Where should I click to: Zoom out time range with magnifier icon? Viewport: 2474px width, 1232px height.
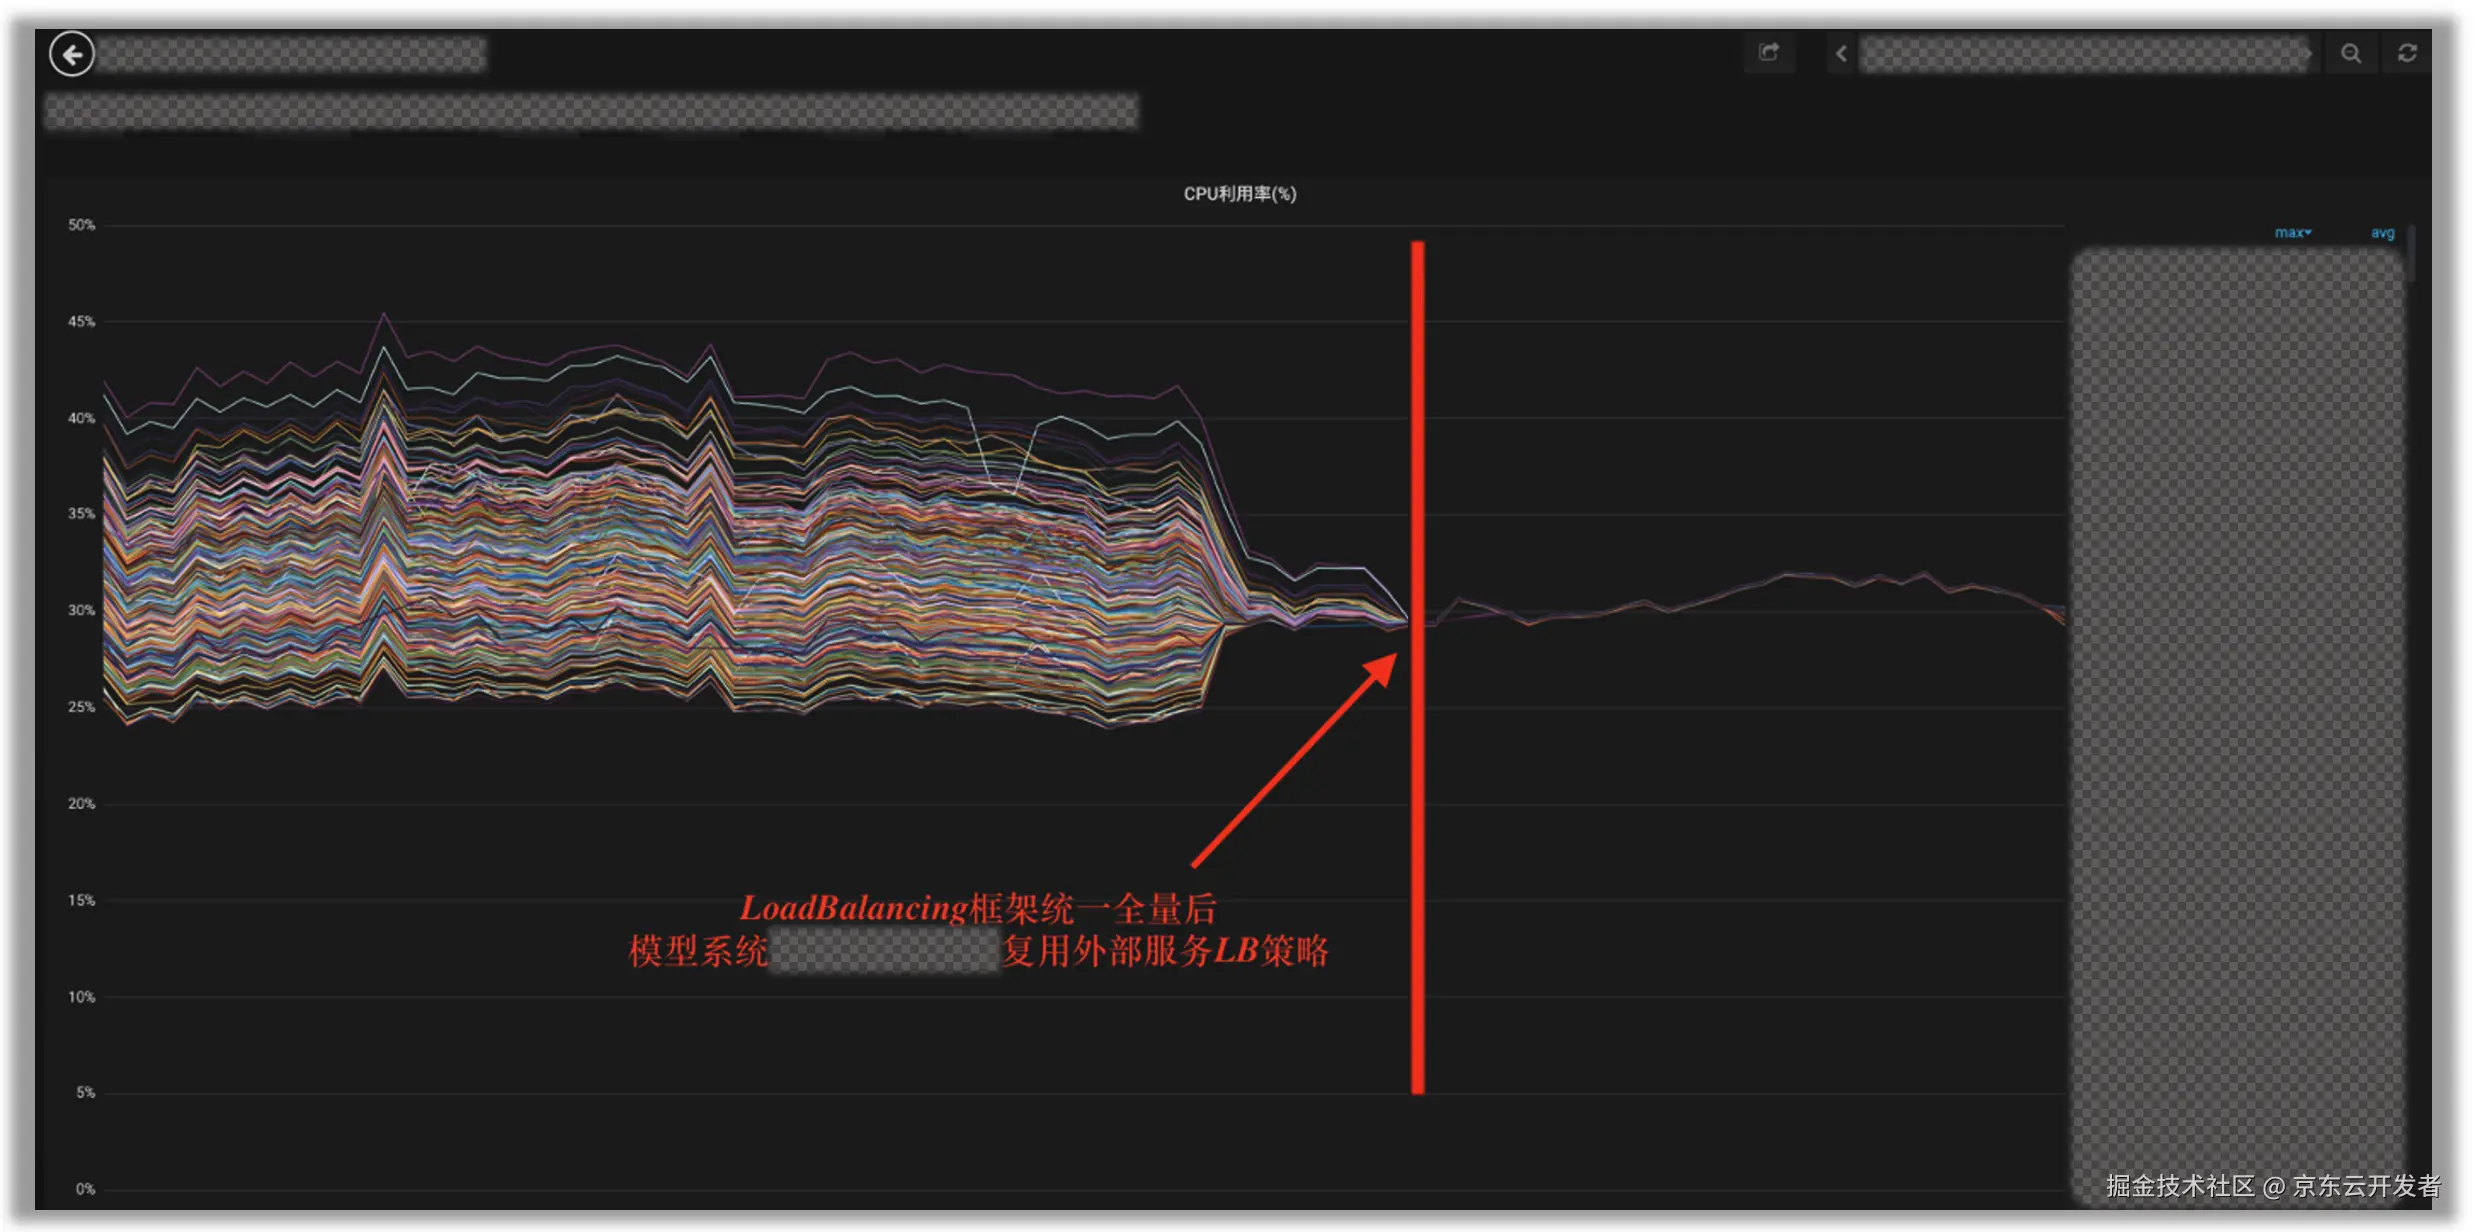pos(2351,54)
